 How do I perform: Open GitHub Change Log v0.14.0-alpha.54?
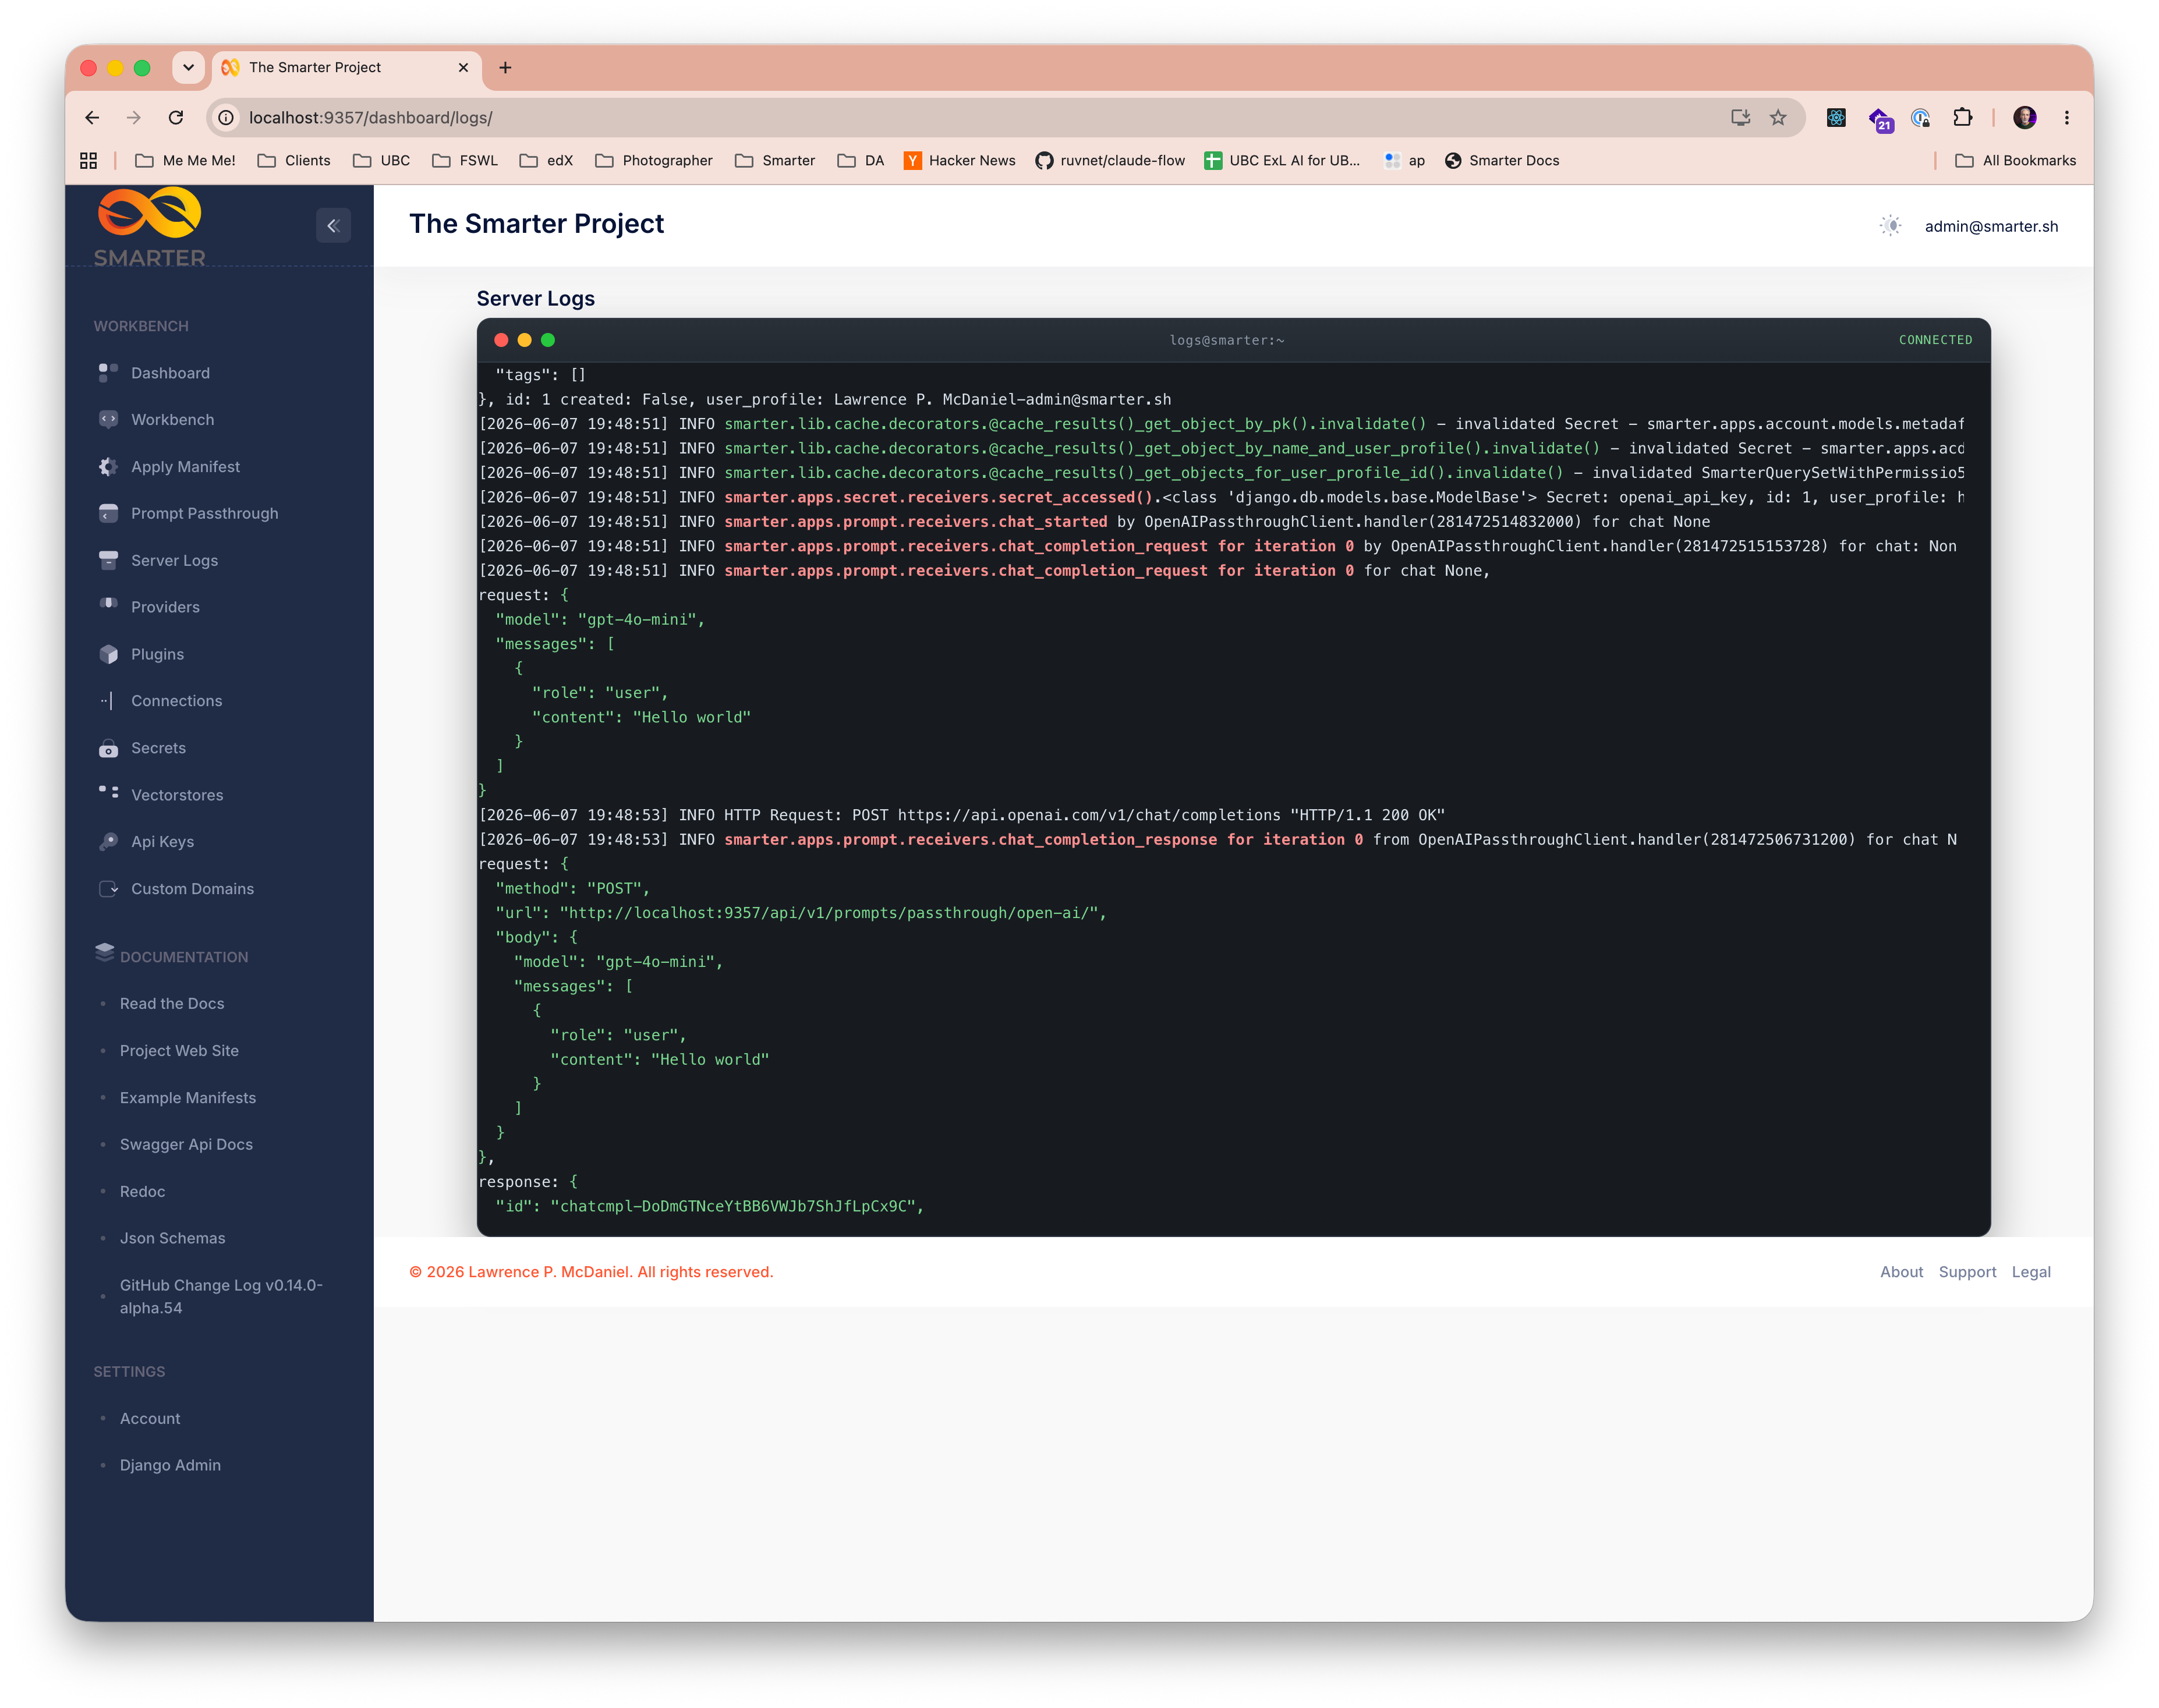click(221, 1297)
